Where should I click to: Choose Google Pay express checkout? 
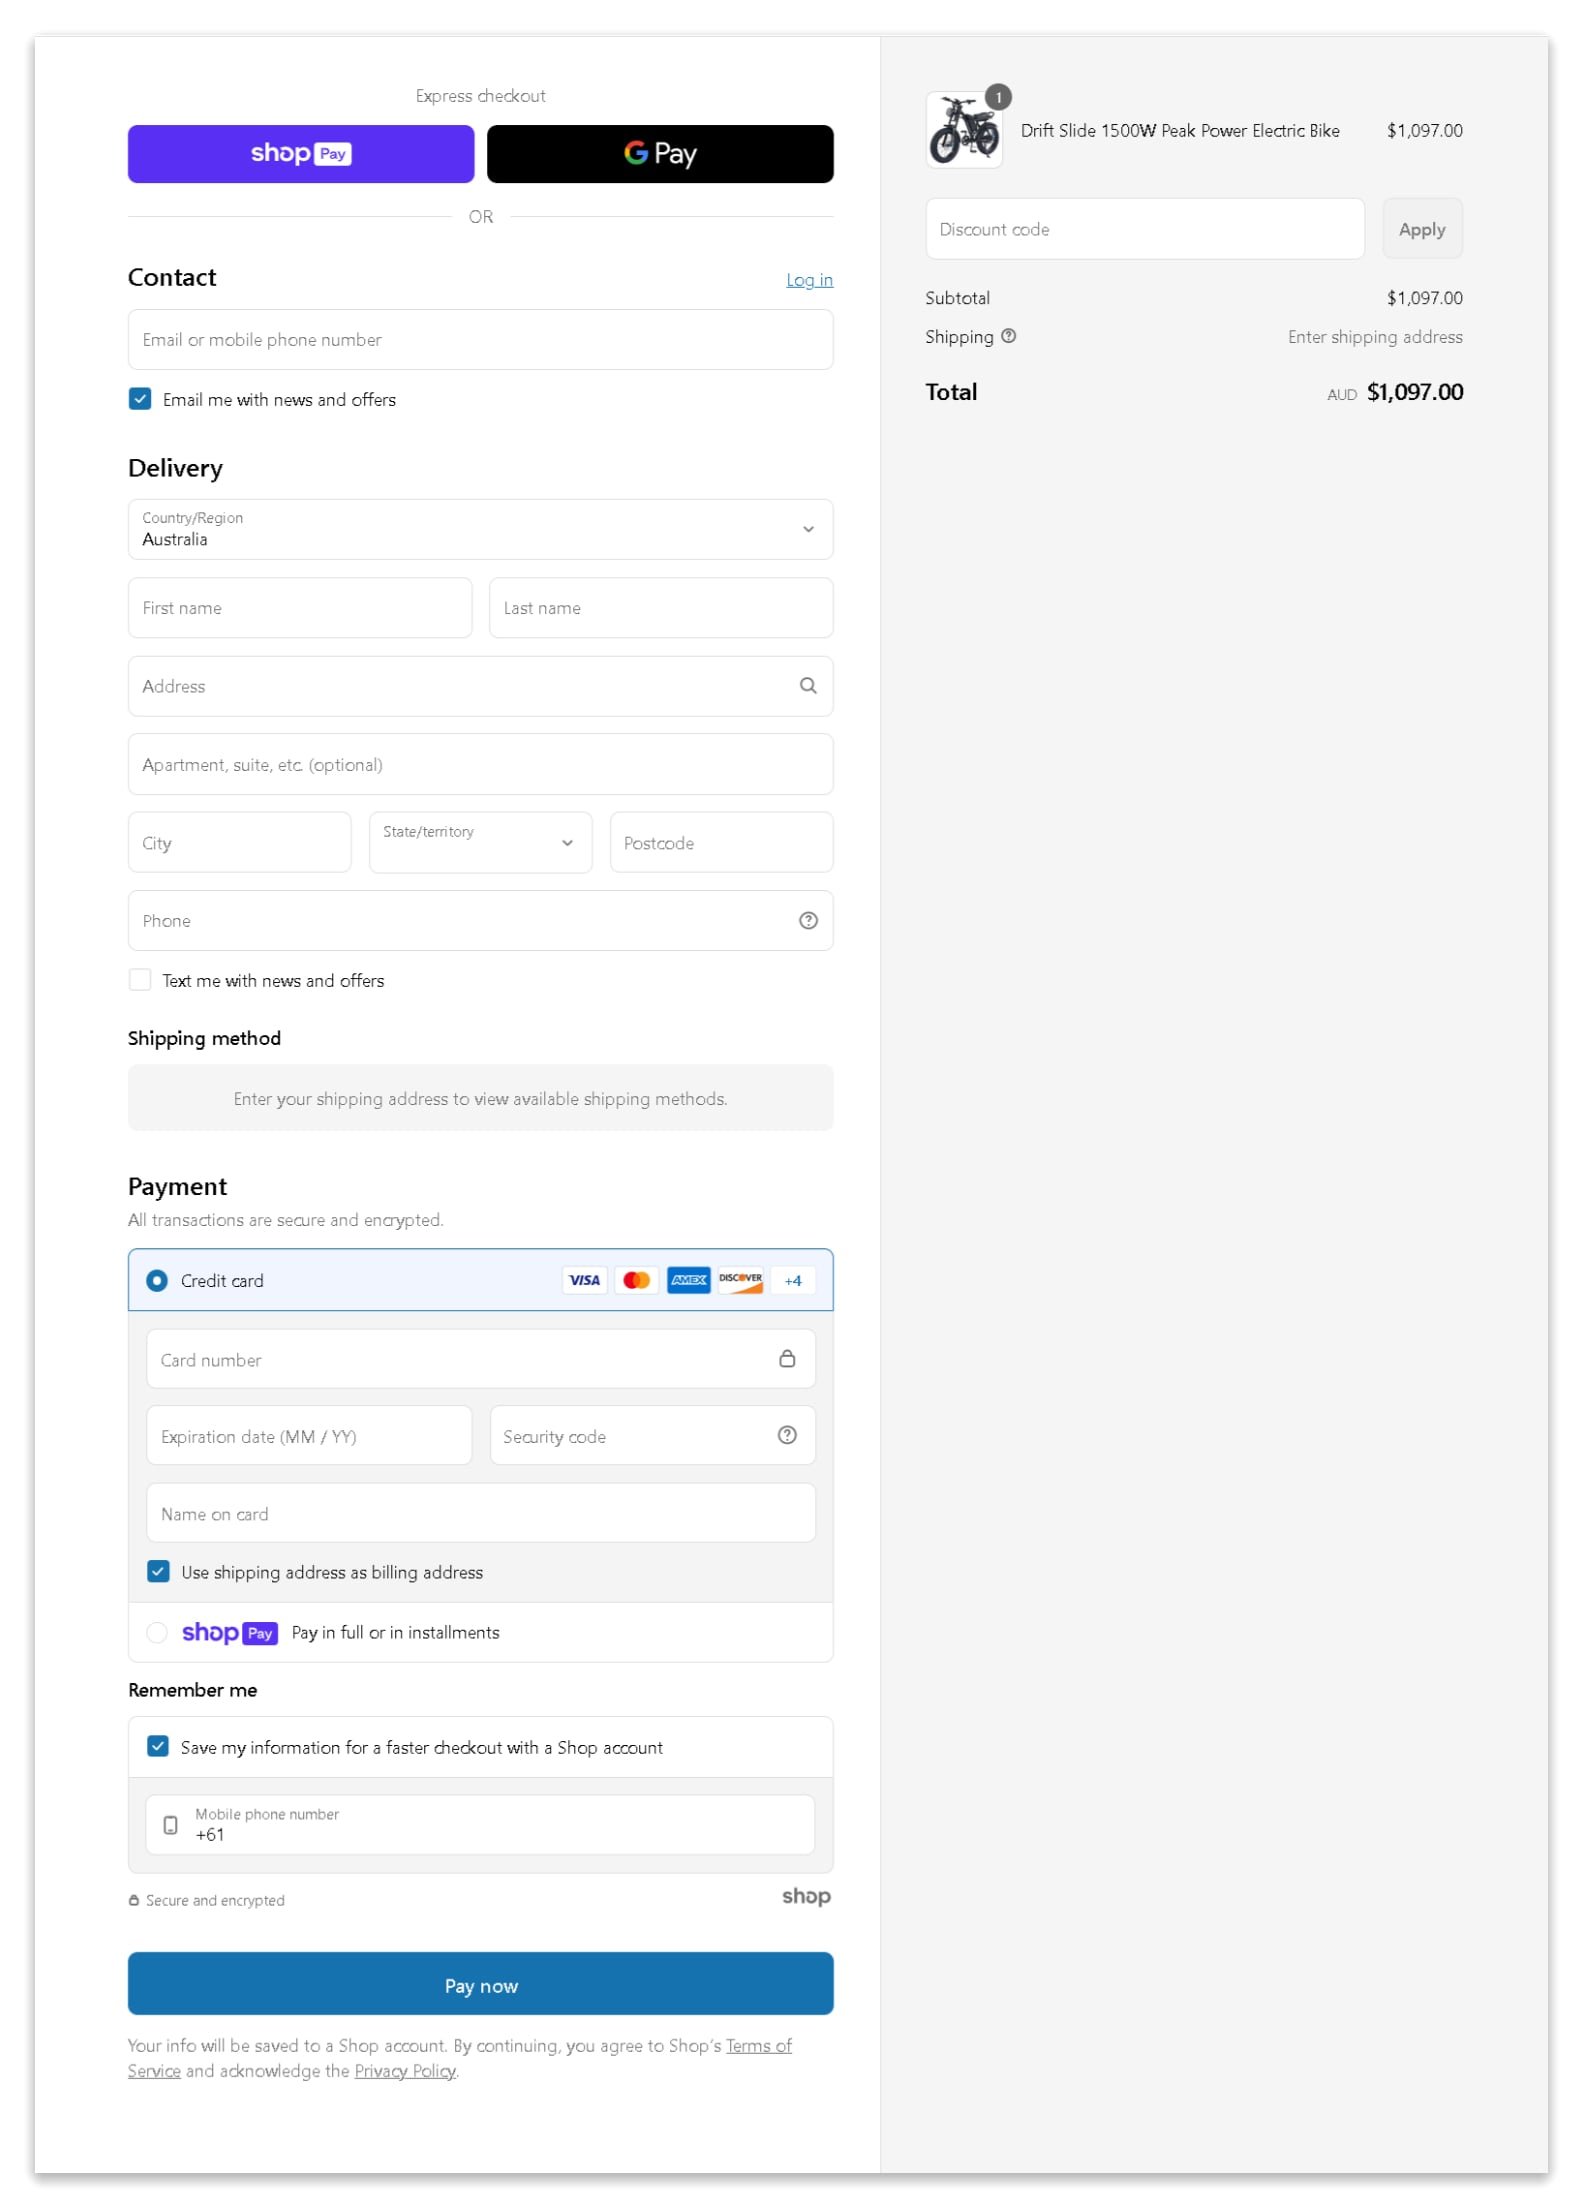click(659, 154)
